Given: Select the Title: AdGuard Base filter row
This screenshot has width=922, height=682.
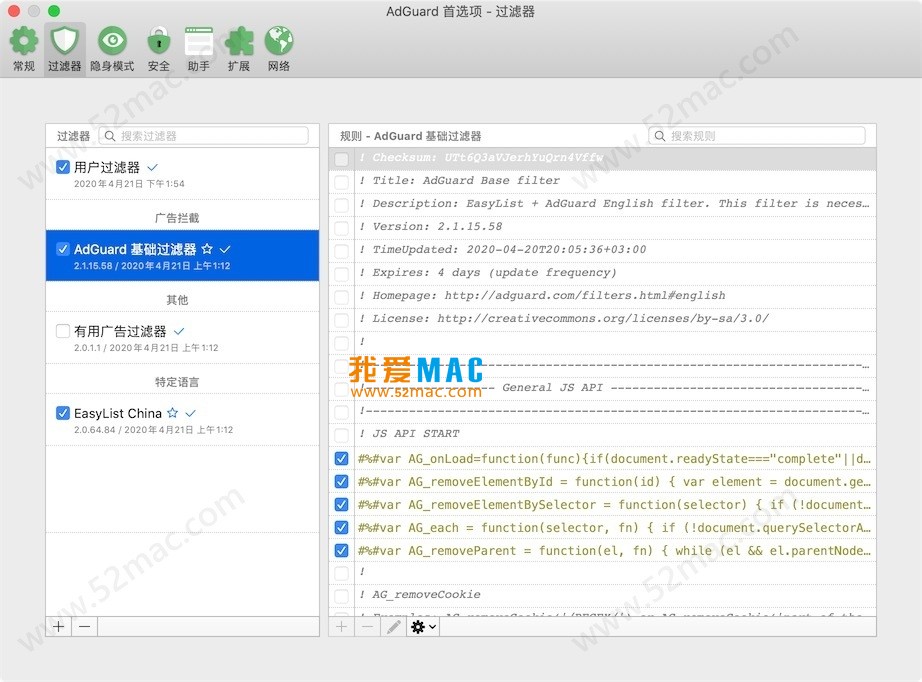Looking at the screenshot, I should coord(602,180).
